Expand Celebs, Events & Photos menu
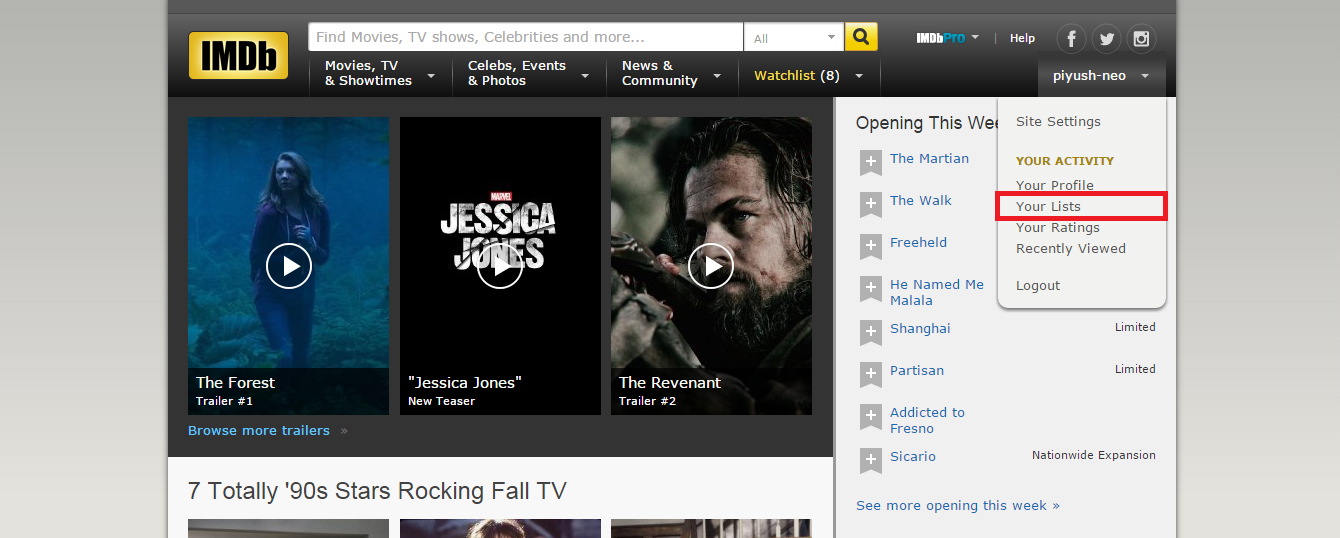This screenshot has height=538, width=1340. click(x=528, y=74)
